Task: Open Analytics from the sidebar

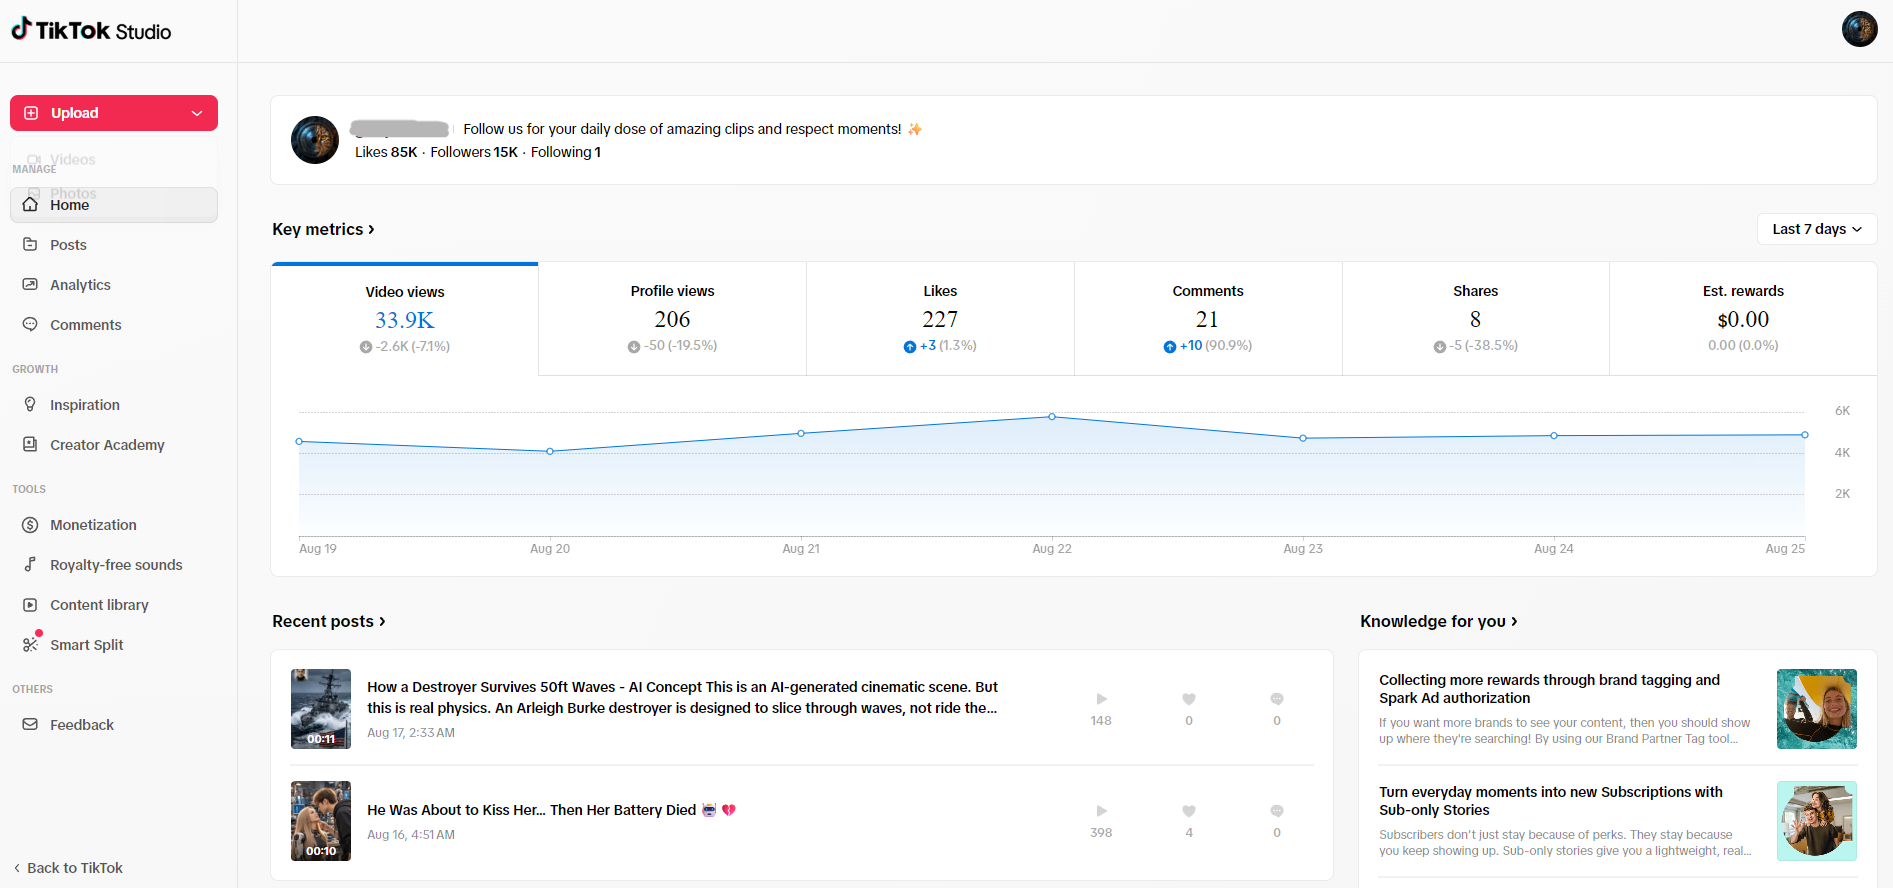Action: (114, 285)
